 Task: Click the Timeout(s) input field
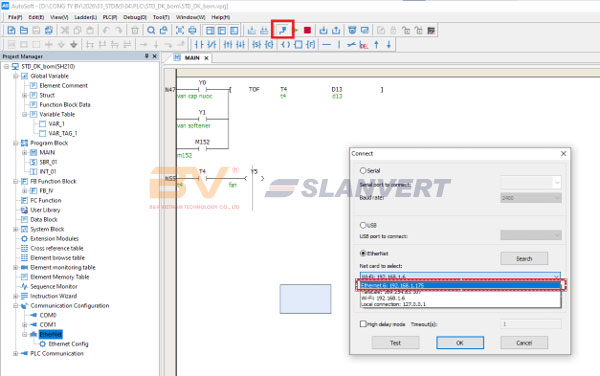[530, 324]
